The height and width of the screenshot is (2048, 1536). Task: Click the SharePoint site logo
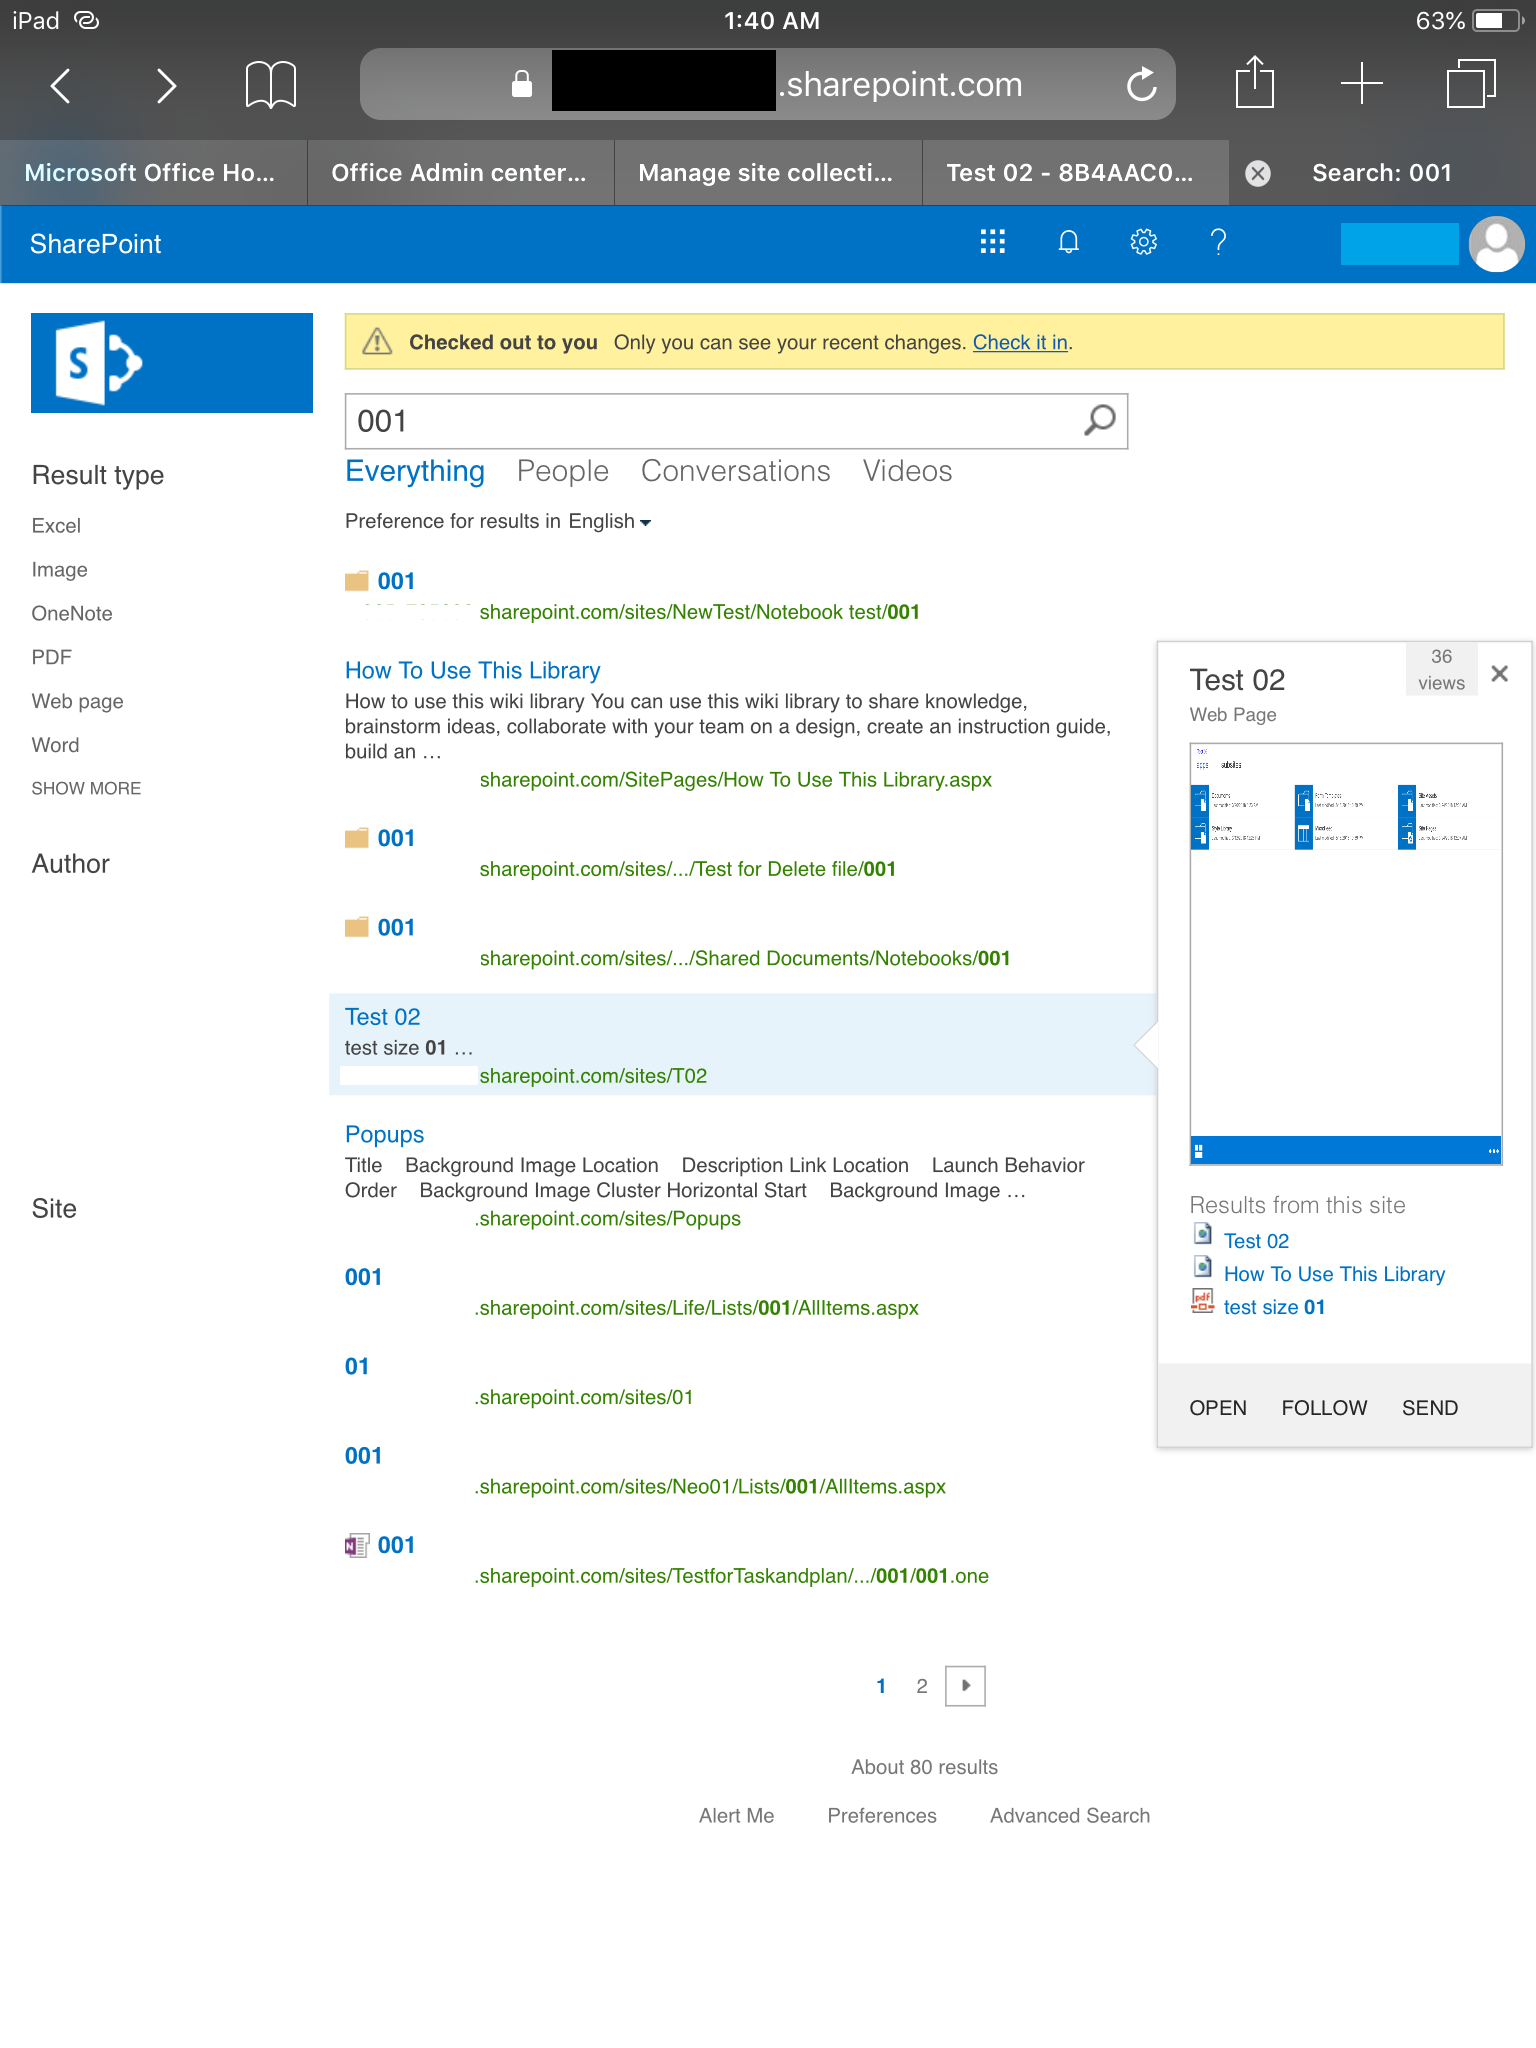(171, 362)
